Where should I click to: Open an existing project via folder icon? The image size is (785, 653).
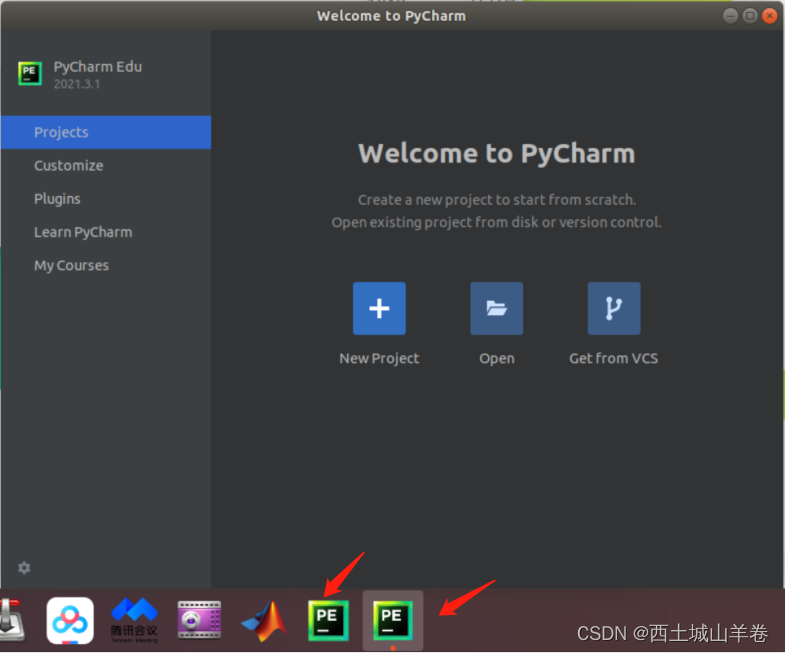[x=496, y=308]
